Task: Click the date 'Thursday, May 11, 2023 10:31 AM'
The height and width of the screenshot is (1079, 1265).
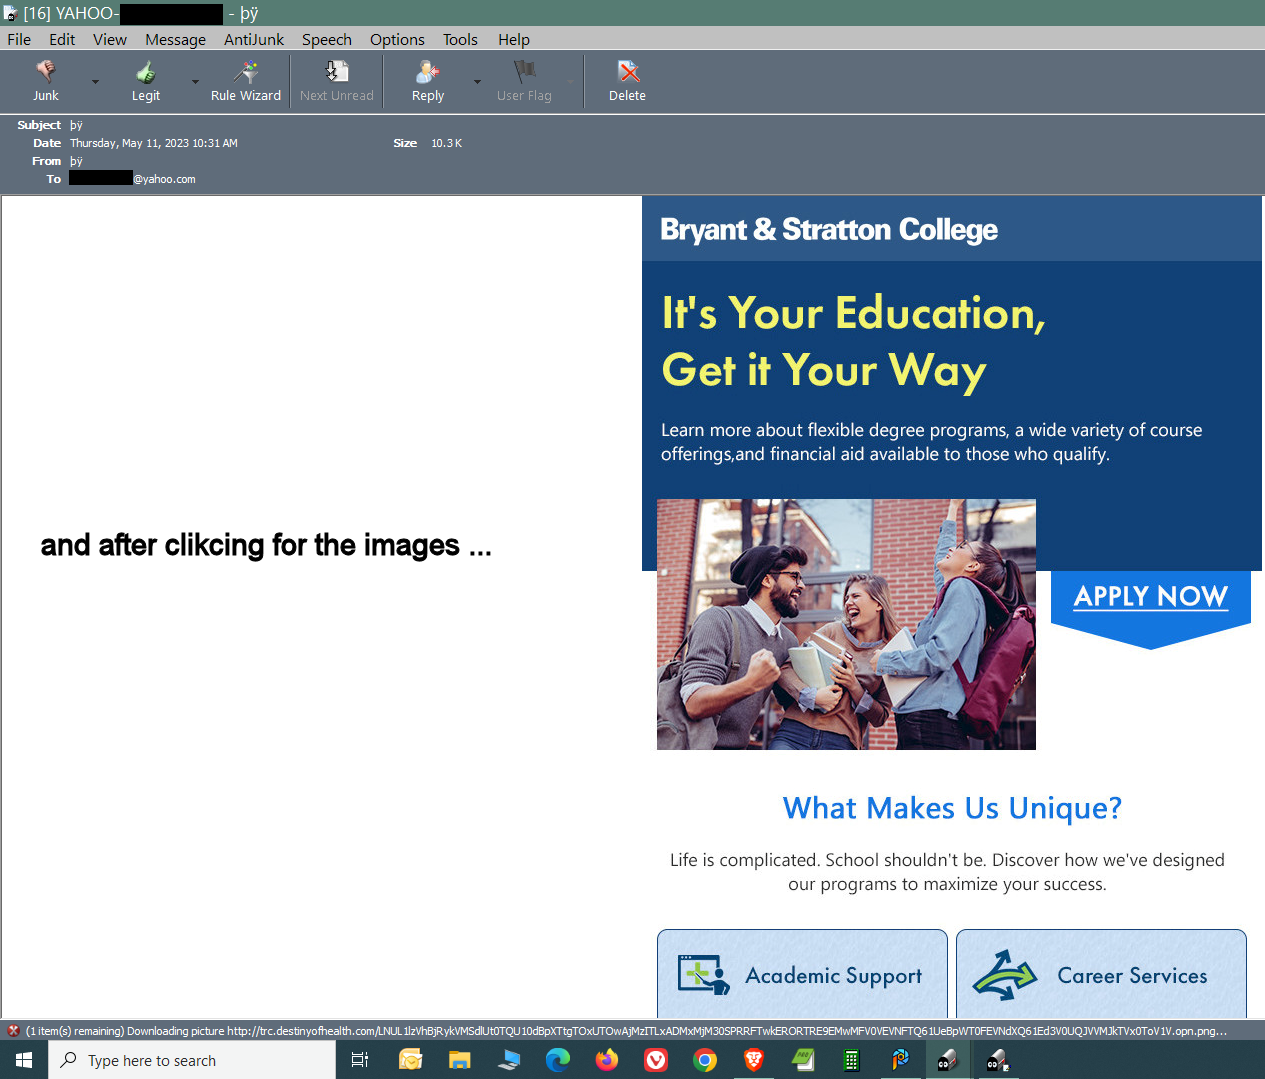Action: click(154, 143)
